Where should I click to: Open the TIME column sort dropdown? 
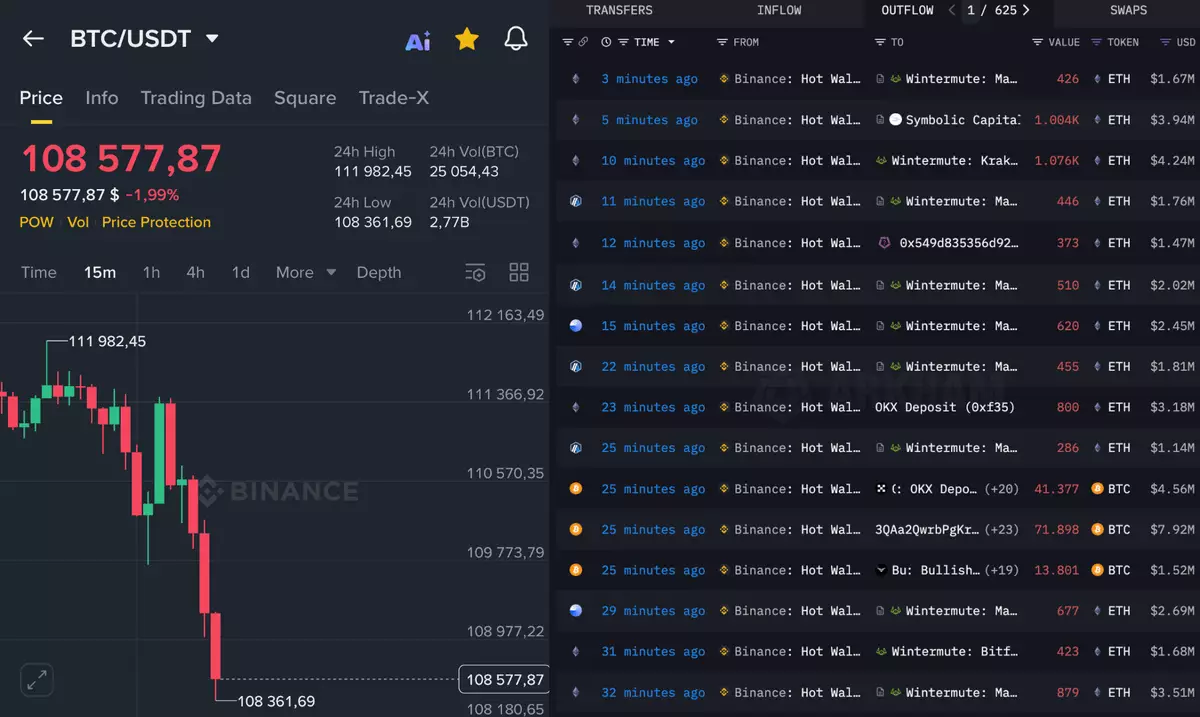click(670, 42)
